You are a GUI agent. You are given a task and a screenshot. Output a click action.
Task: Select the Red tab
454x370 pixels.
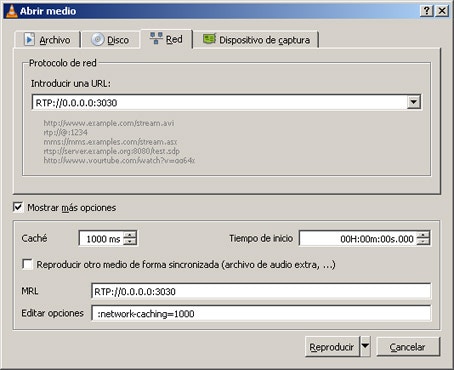pos(166,39)
